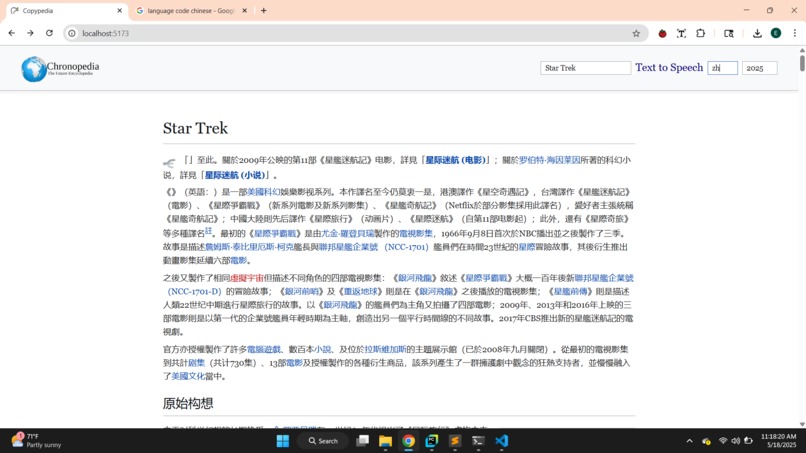The image size is (806, 453).
Task: Open the 美國文化 link
Action: coord(188,376)
